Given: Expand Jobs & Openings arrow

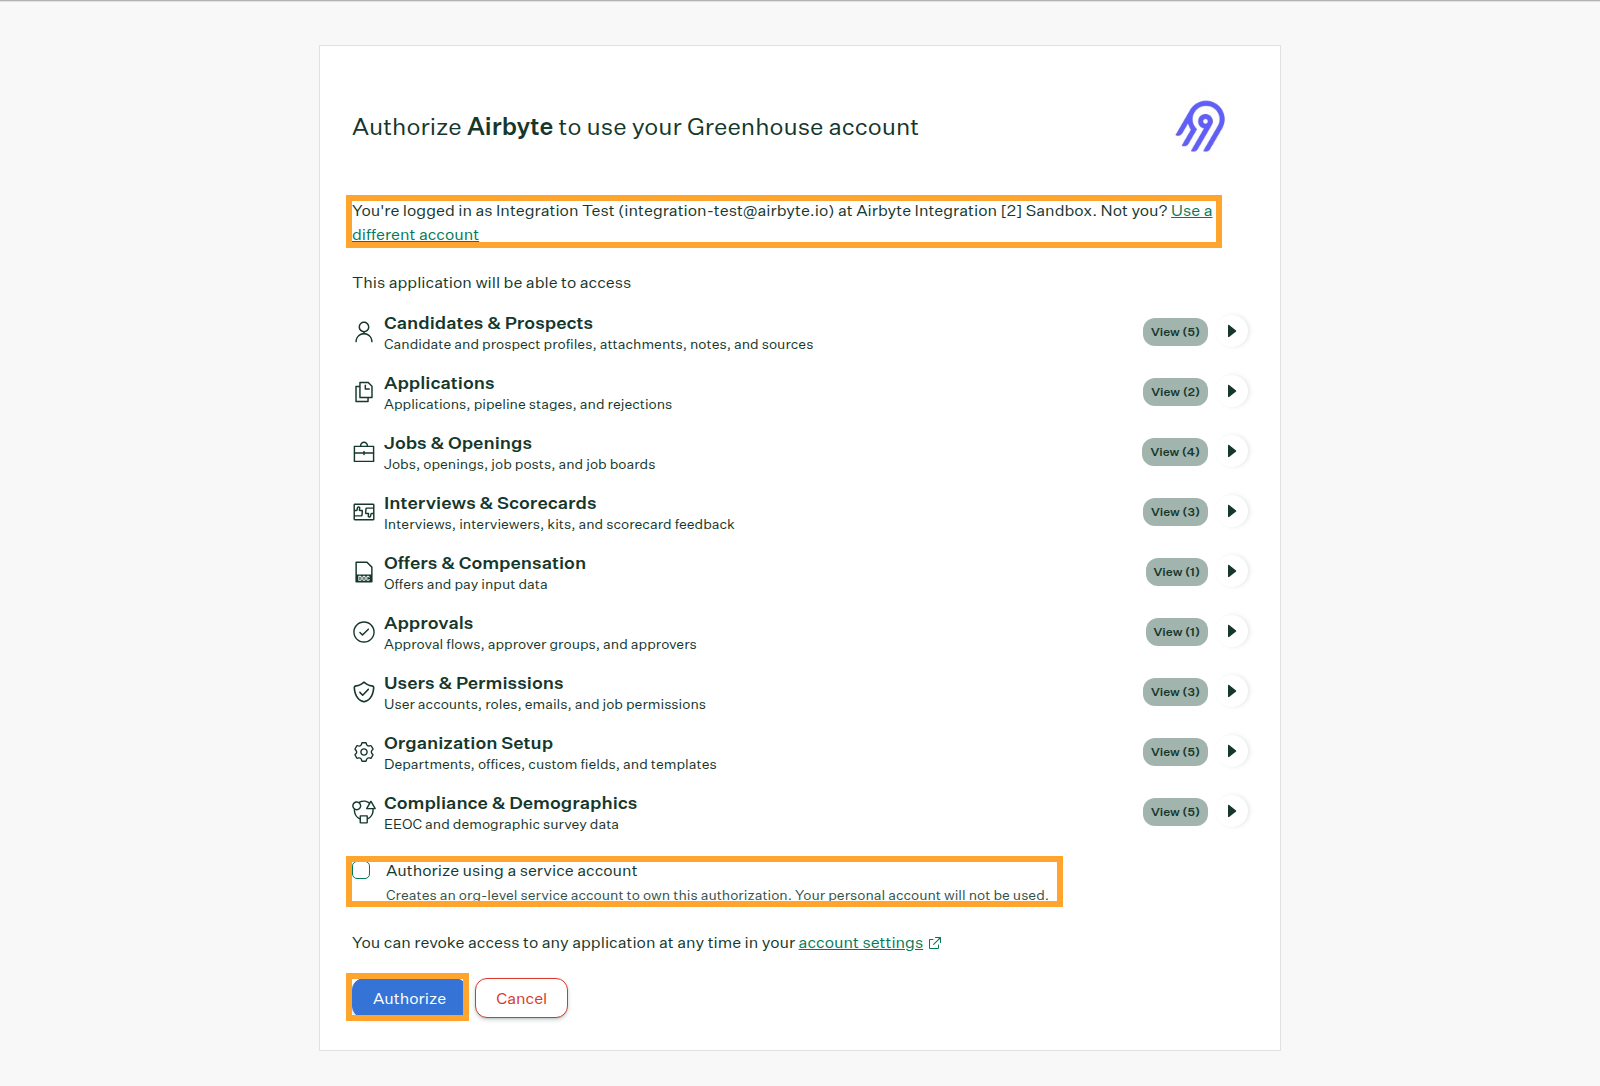Looking at the screenshot, I should click(1232, 451).
